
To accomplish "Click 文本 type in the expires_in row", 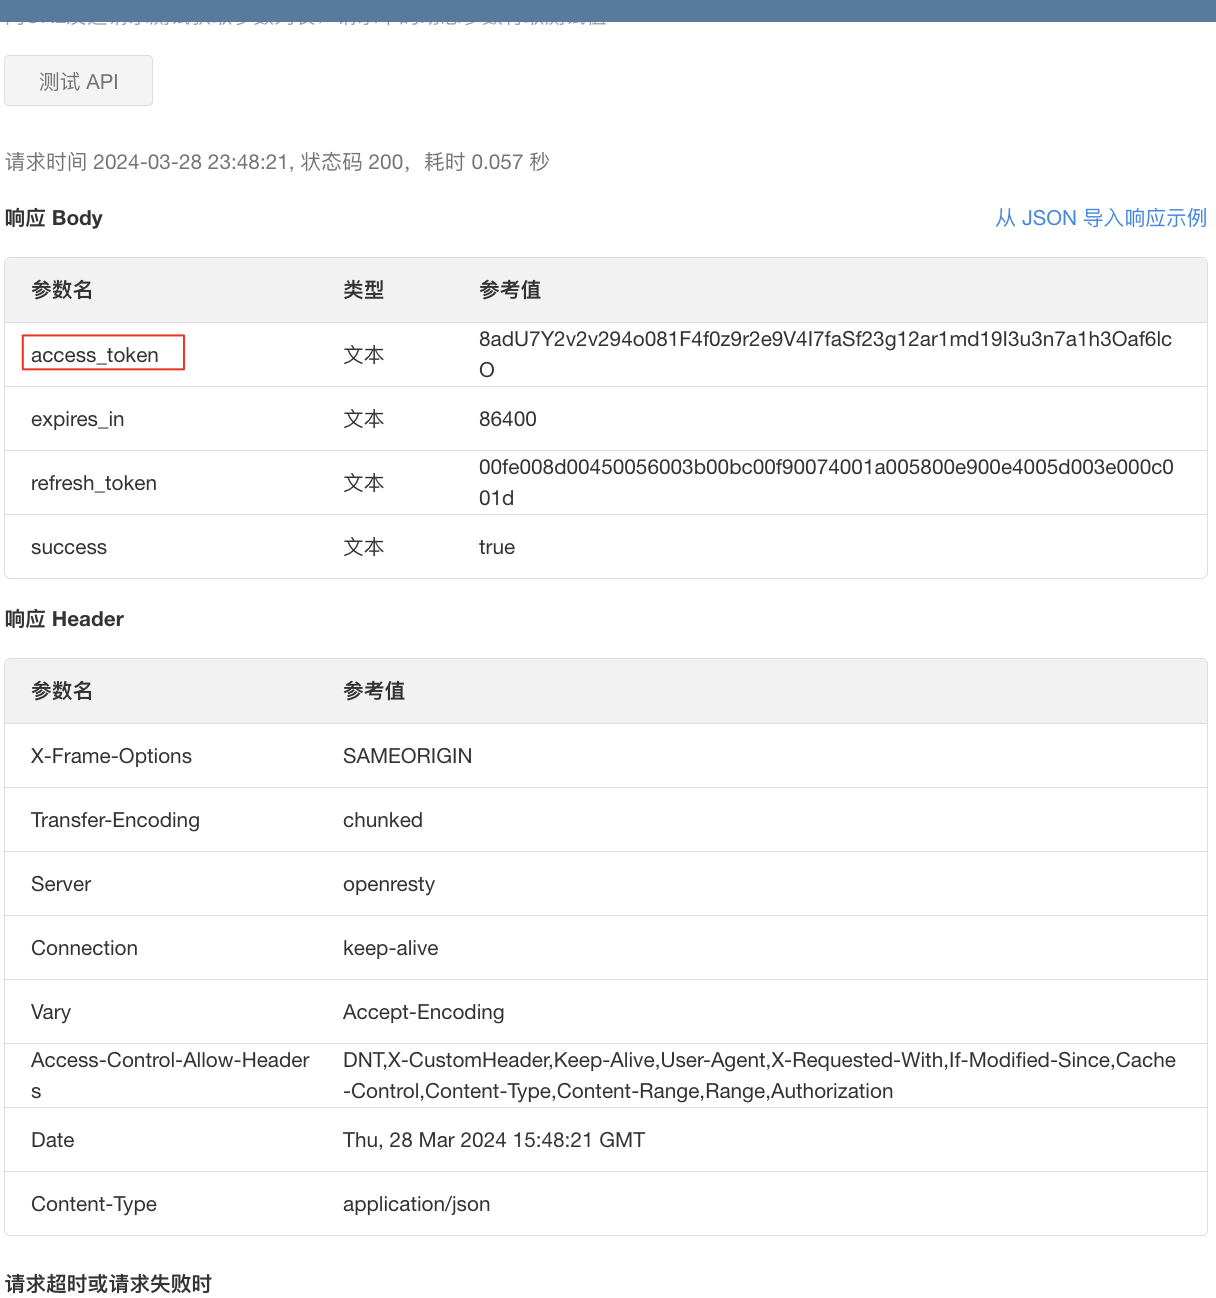I will [x=363, y=419].
